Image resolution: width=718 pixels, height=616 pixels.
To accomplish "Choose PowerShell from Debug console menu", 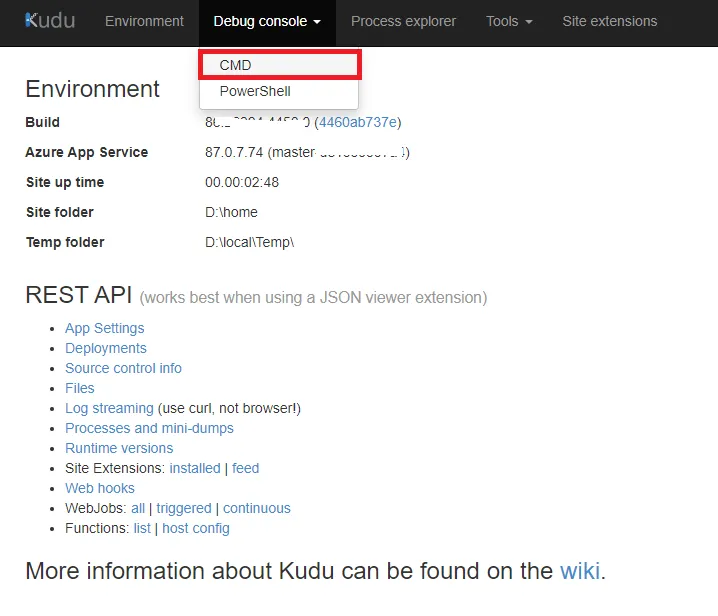I will click(279, 91).
